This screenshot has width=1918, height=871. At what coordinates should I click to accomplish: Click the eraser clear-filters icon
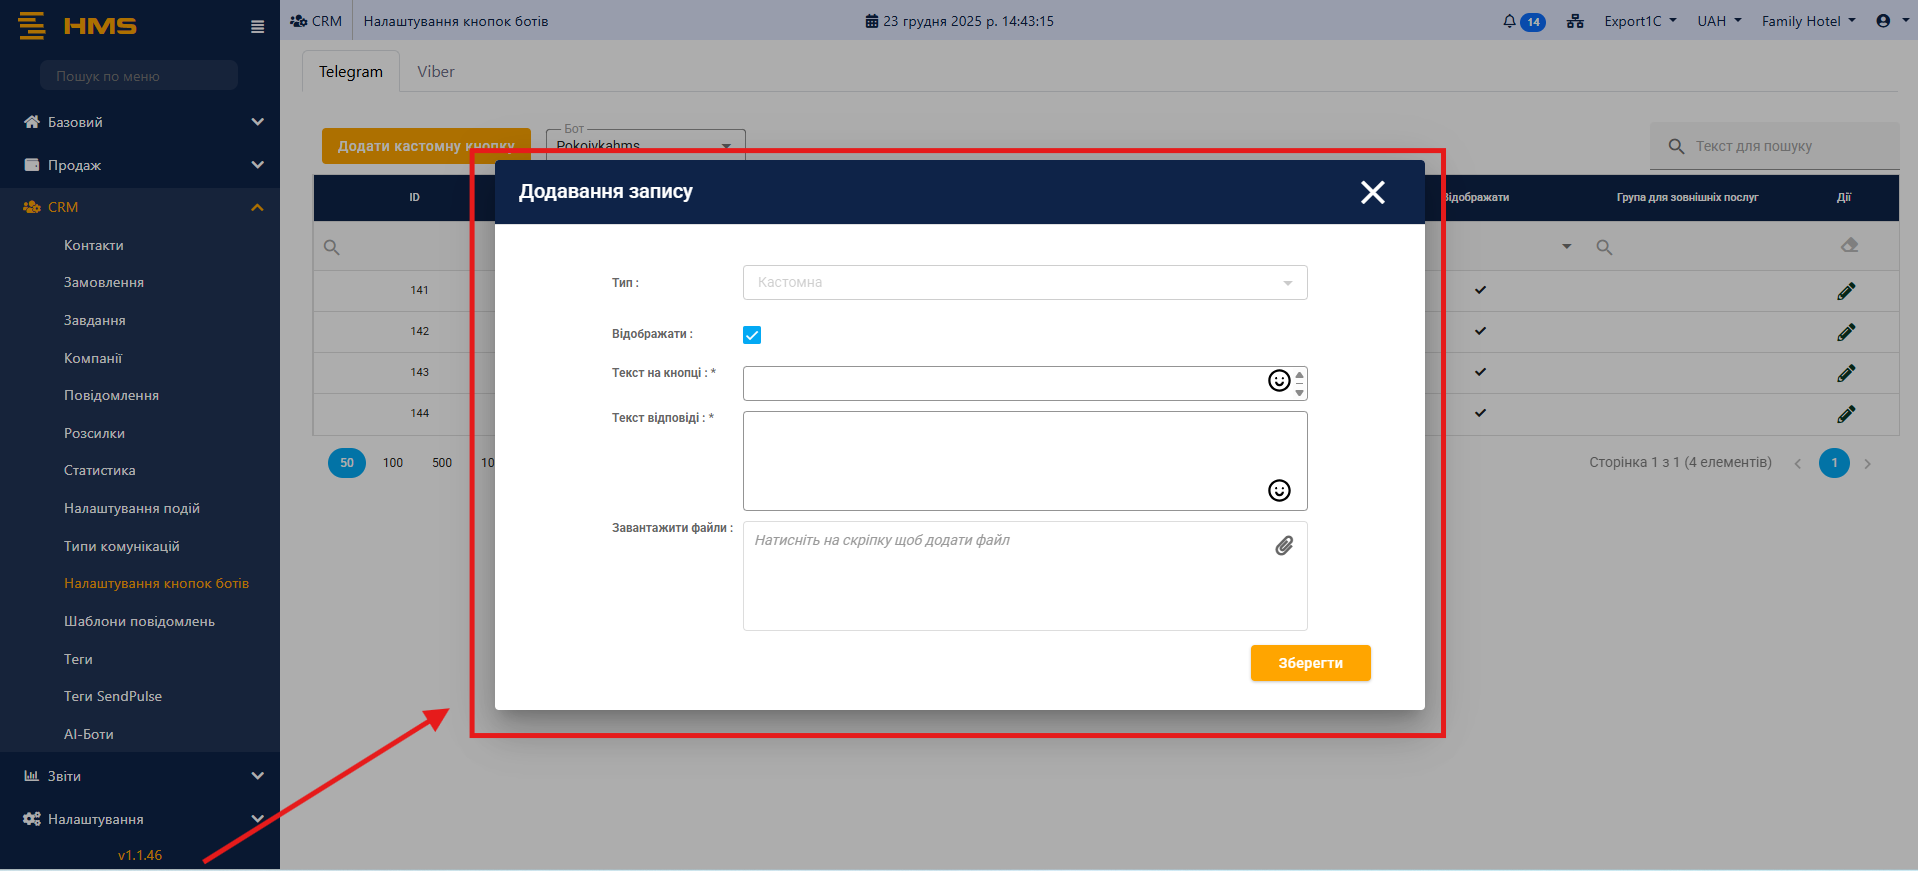point(1849,246)
